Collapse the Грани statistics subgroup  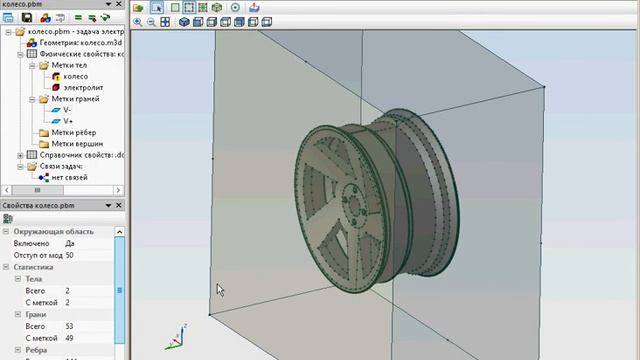[x=18, y=314]
